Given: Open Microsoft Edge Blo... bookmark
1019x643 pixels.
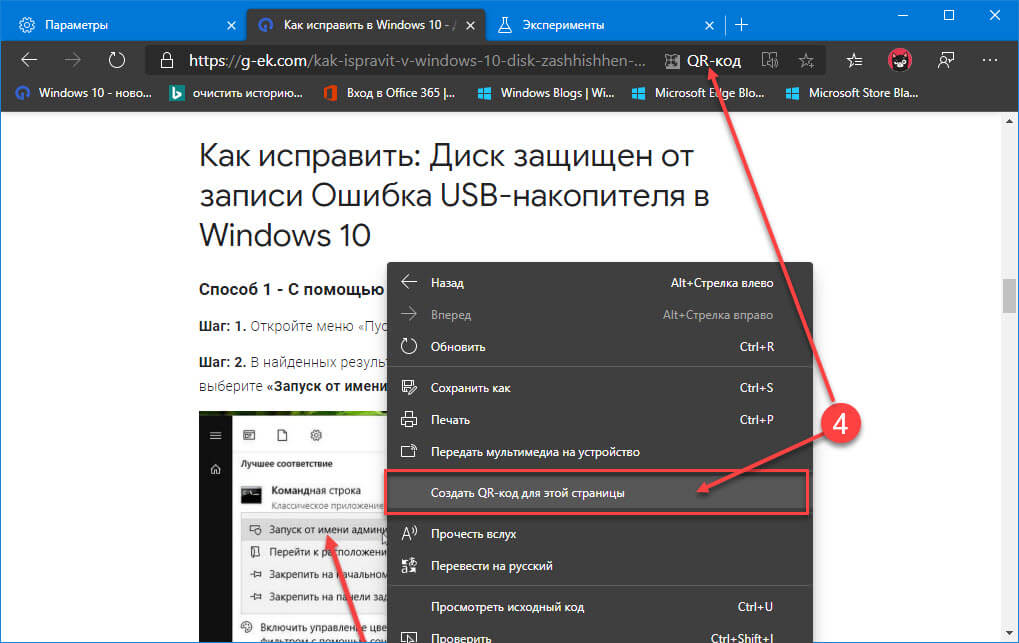Looking at the screenshot, I should coord(699,93).
